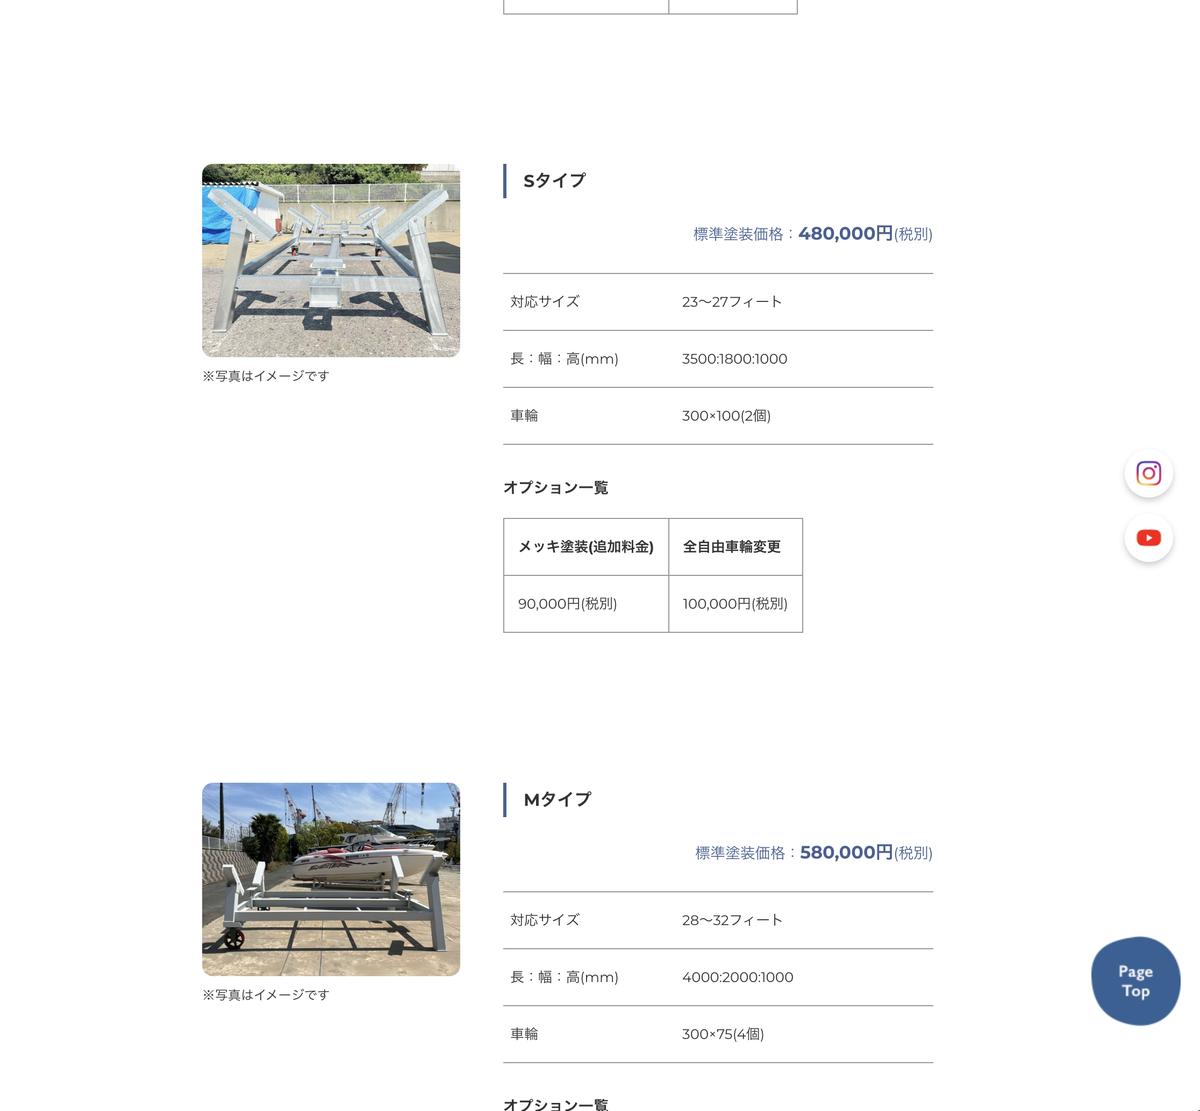This screenshot has width=1200, height=1111.
Task: Click the Sタイプ product image
Action: pyautogui.click(x=331, y=260)
